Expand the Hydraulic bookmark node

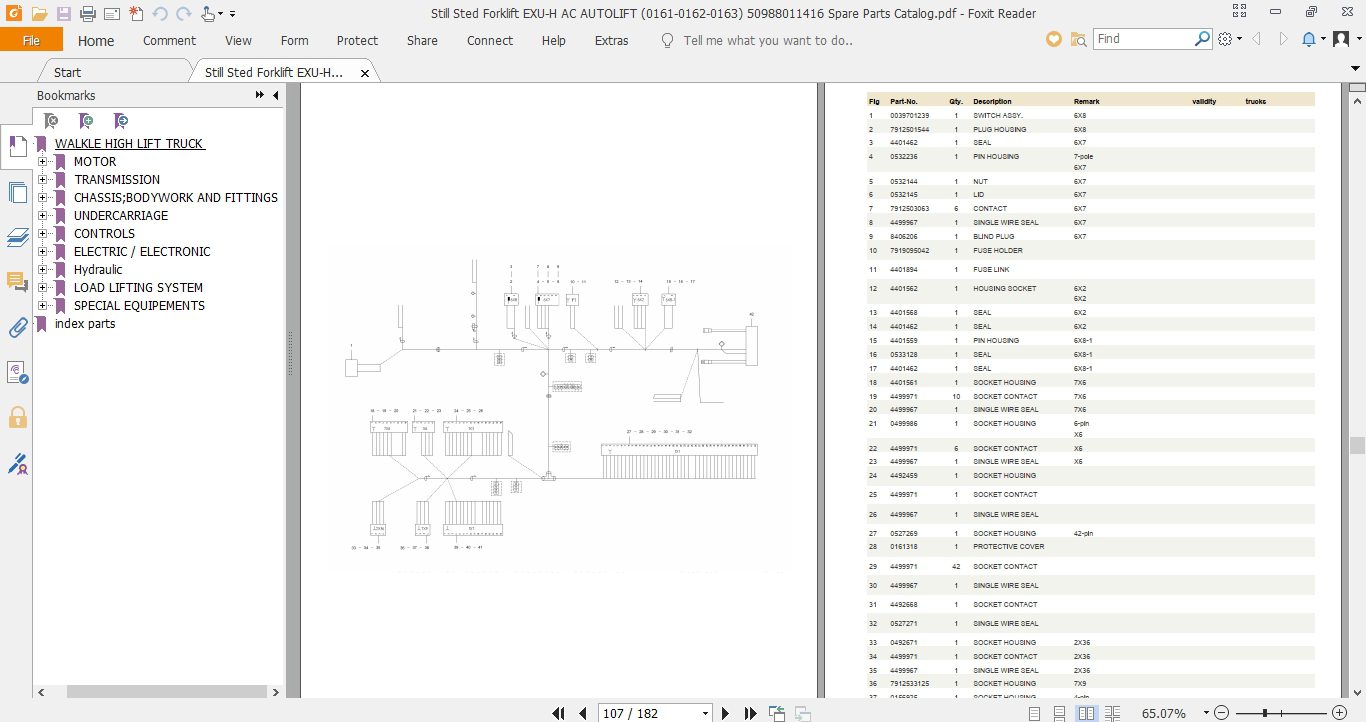[x=42, y=270]
